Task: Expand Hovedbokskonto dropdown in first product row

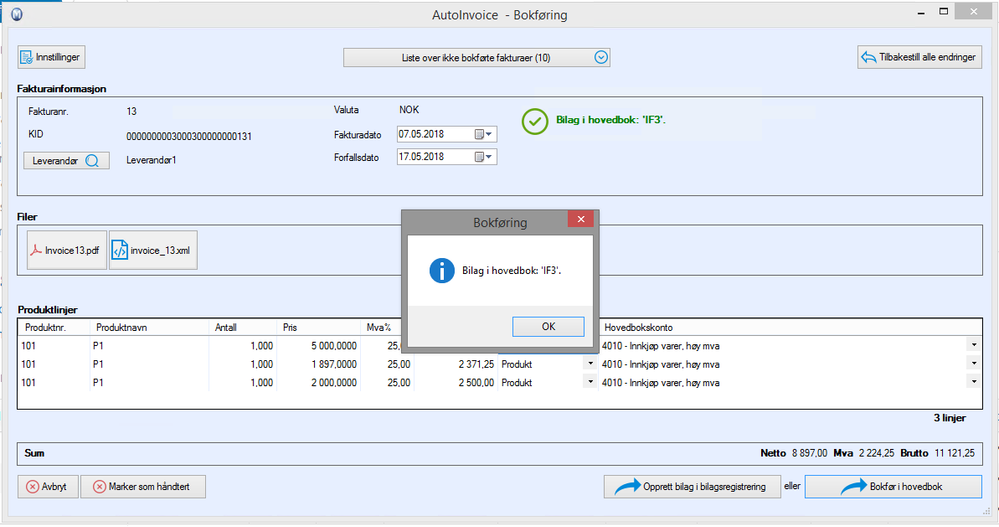Action: coord(974,344)
